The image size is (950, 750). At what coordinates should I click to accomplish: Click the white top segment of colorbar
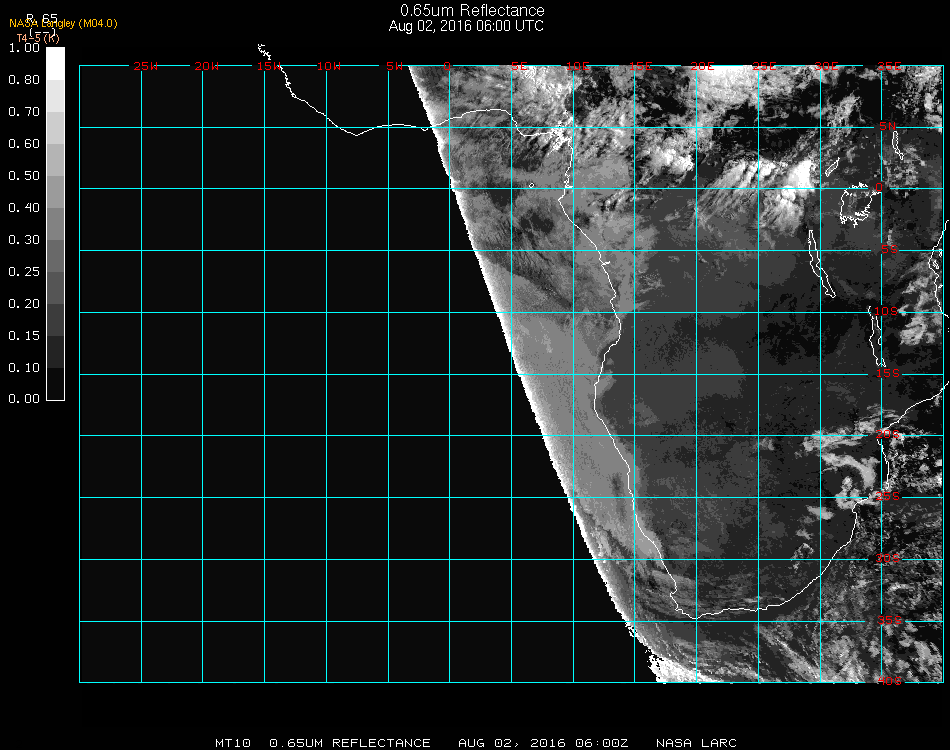[x=55, y=64]
